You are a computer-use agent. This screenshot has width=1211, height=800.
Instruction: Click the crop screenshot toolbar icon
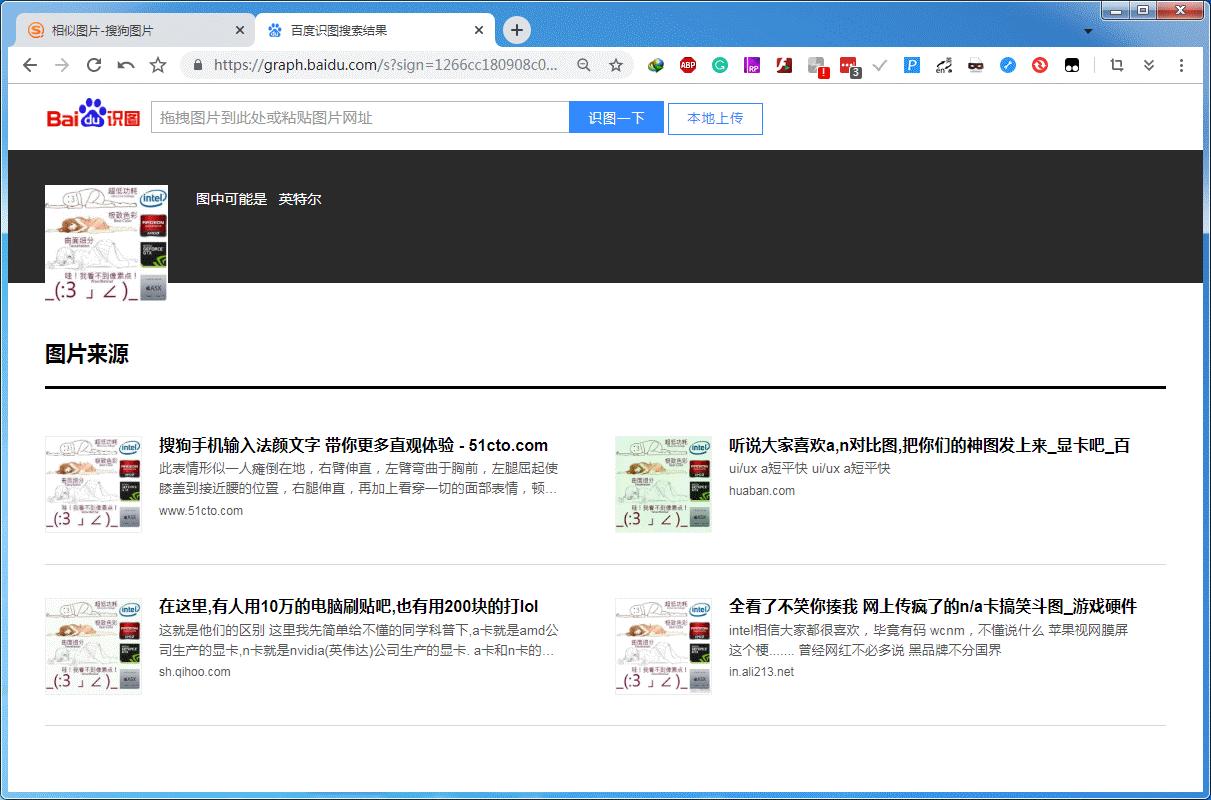(x=1115, y=64)
